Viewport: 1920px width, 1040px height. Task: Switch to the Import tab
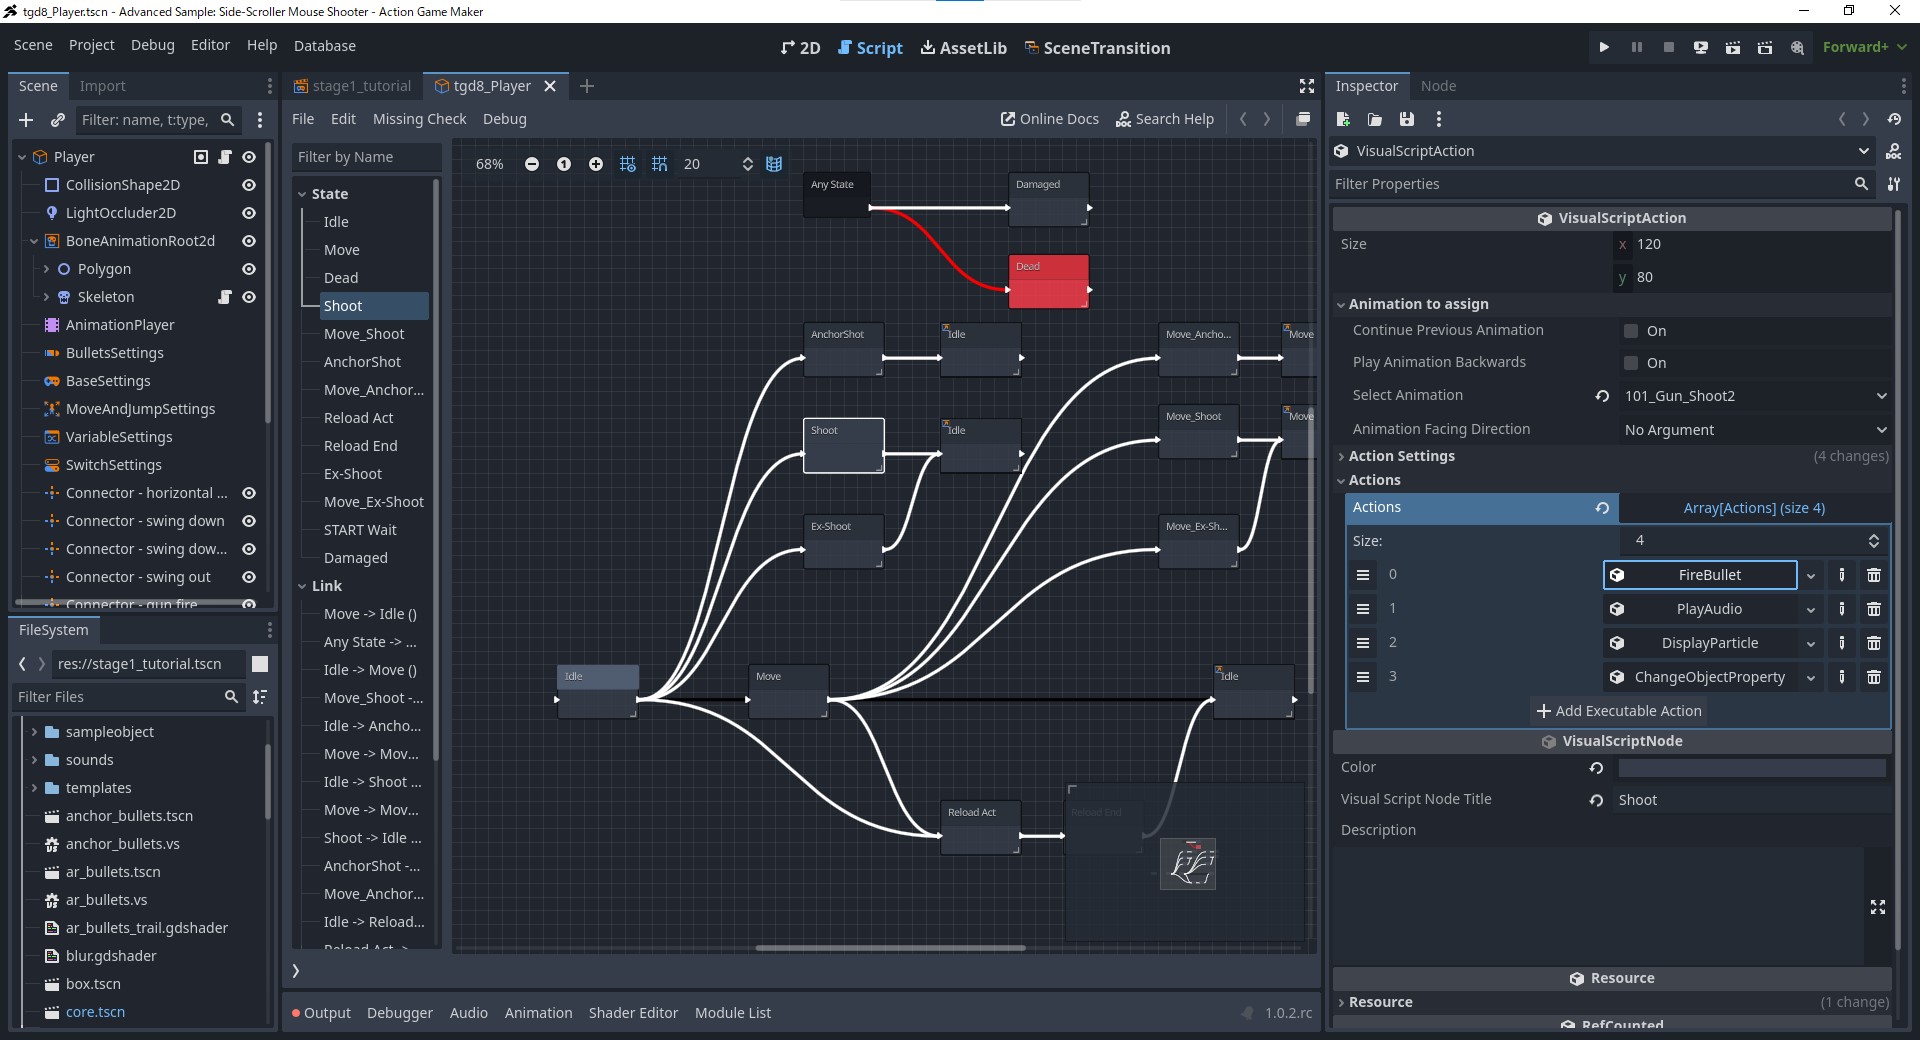[x=102, y=86]
